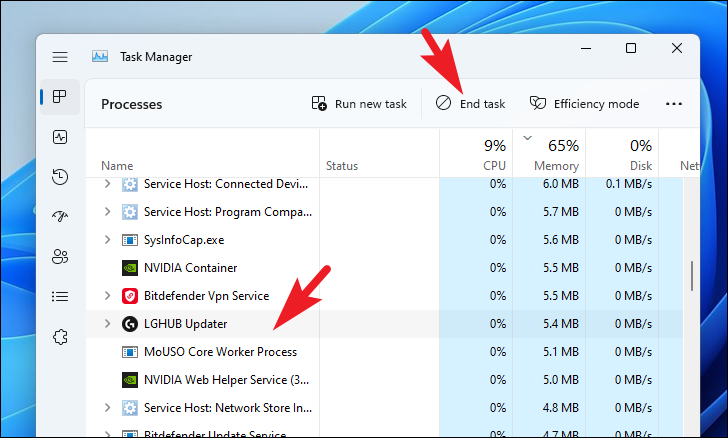Screen dimensions: 728x438
Task: Select Bitdefender Vpn Service process name
Action: (x=206, y=296)
